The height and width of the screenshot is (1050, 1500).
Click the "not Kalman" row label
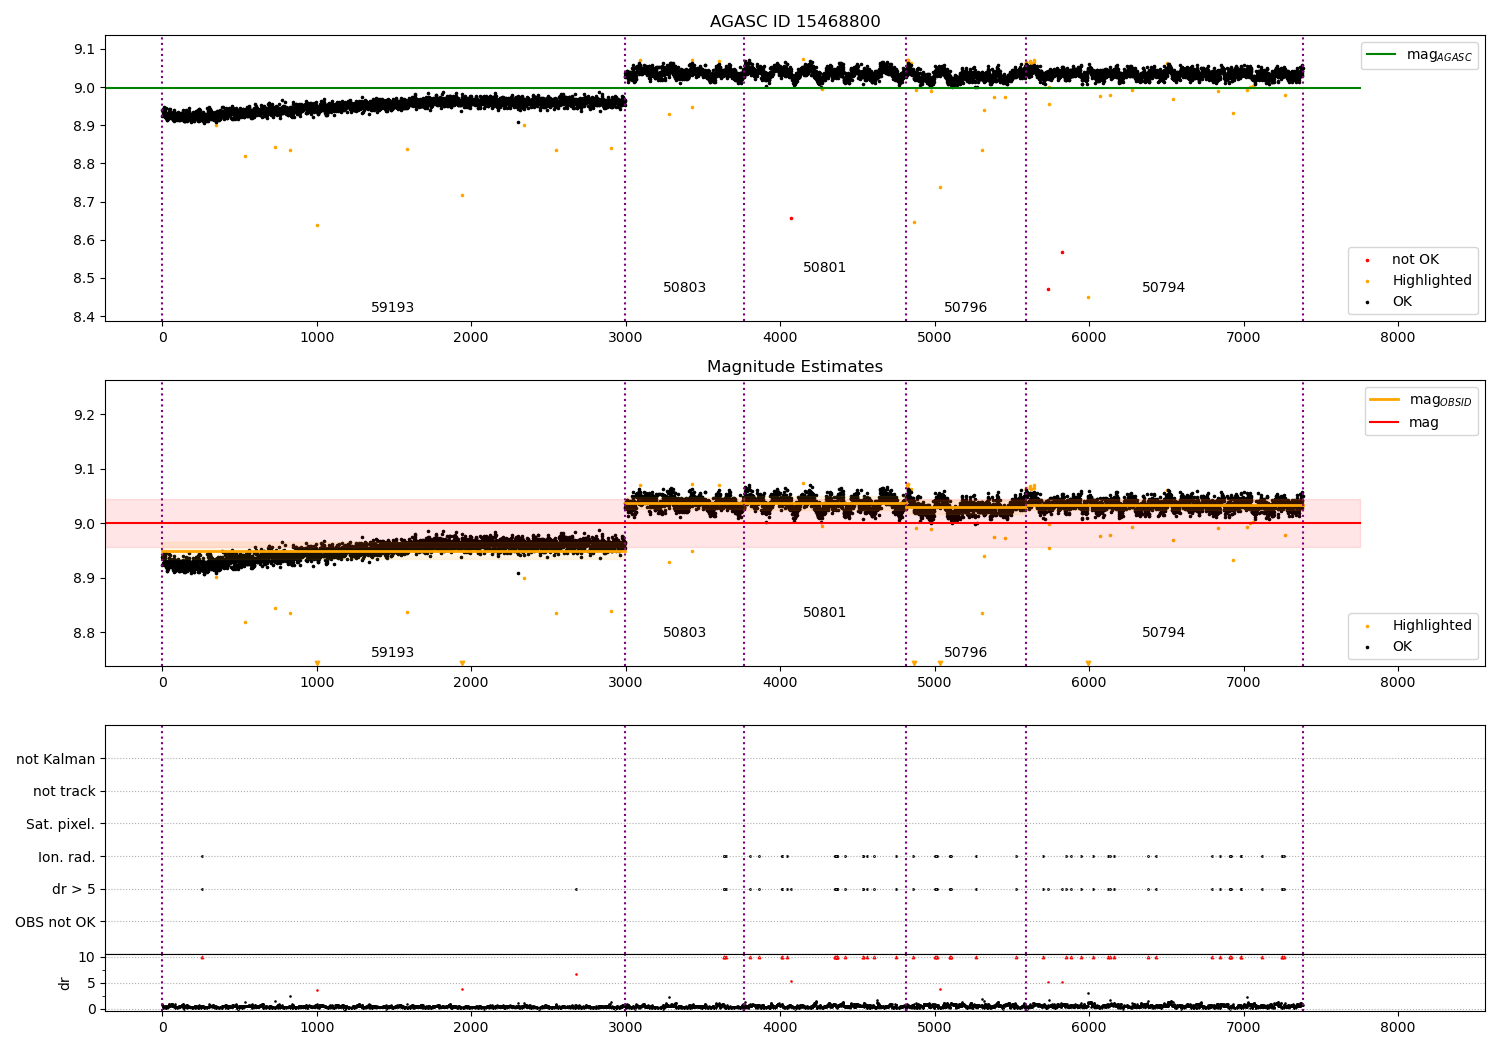click(56, 759)
